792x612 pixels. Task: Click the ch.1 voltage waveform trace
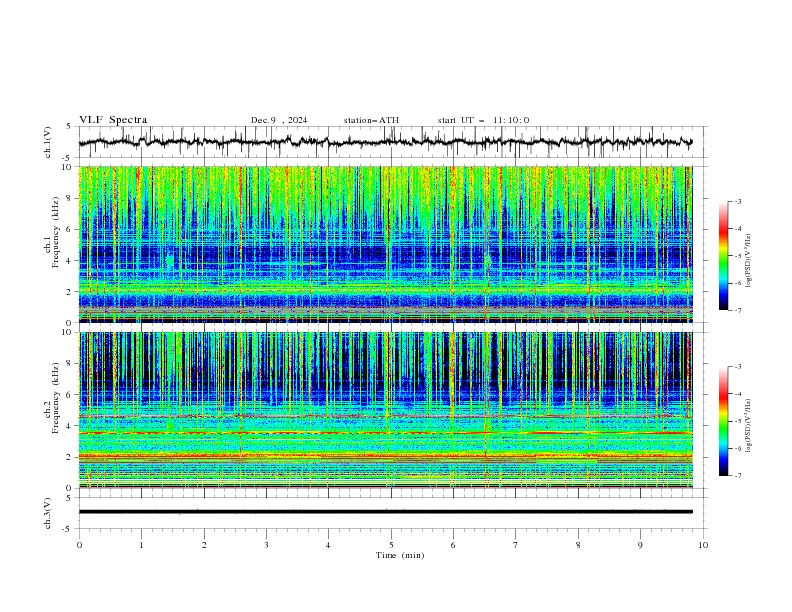tap(385, 142)
